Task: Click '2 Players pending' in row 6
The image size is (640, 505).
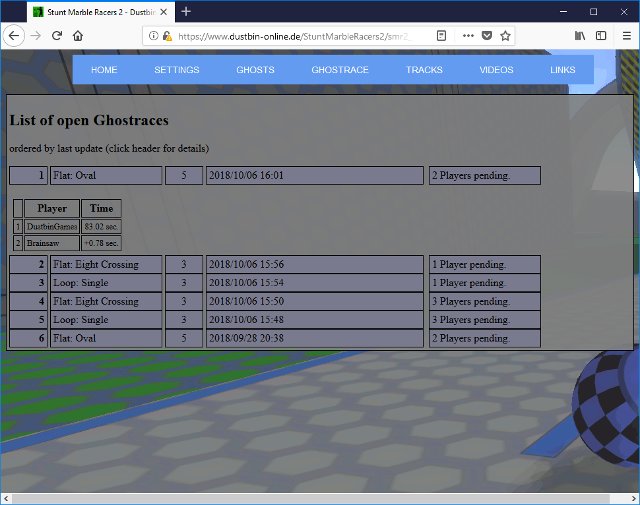Action: click(485, 338)
